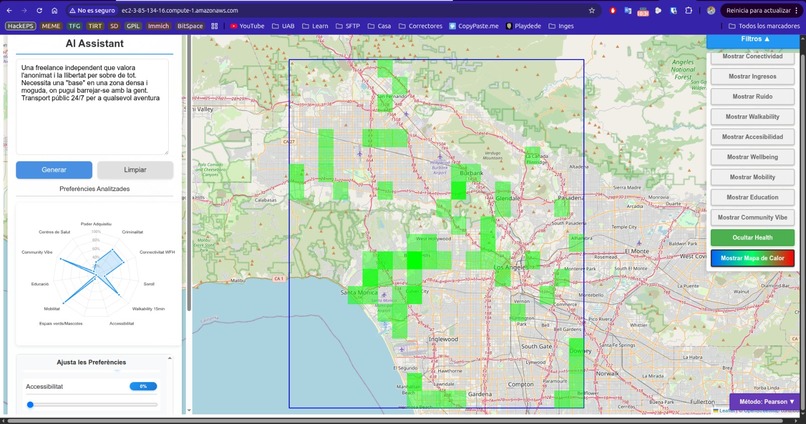Click 'Reinicia para actualizar' button

(x=759, y=10)
